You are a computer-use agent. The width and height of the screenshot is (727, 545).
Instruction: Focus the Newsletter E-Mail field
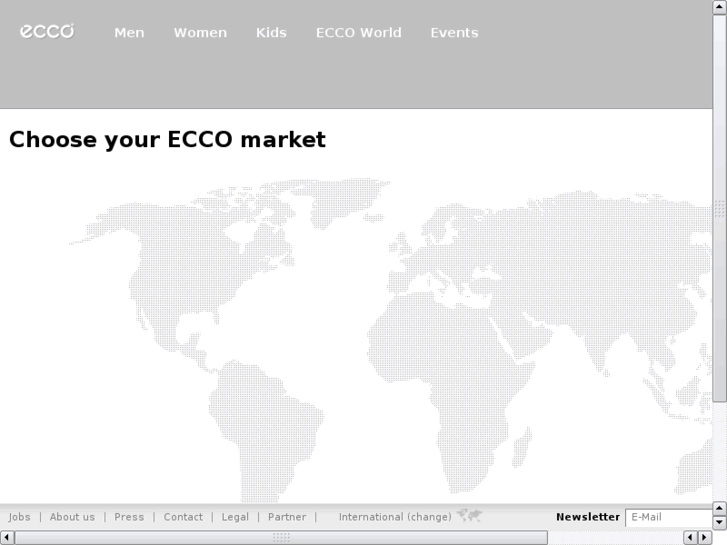[x=669, y=518]
